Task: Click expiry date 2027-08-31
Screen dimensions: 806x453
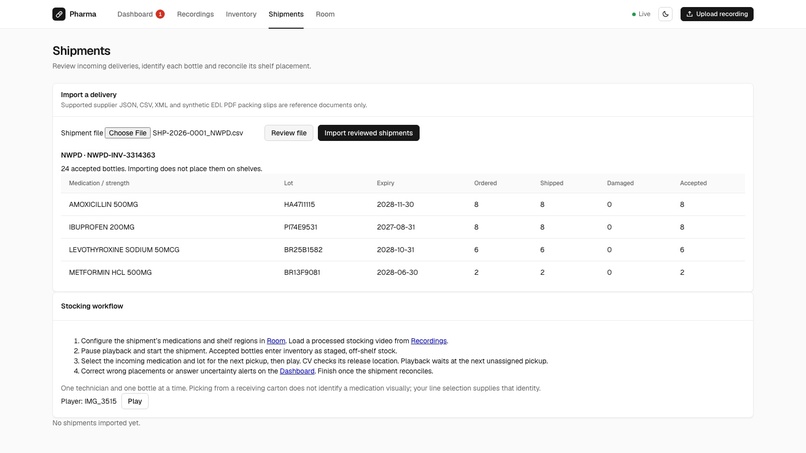Action: 396,227
